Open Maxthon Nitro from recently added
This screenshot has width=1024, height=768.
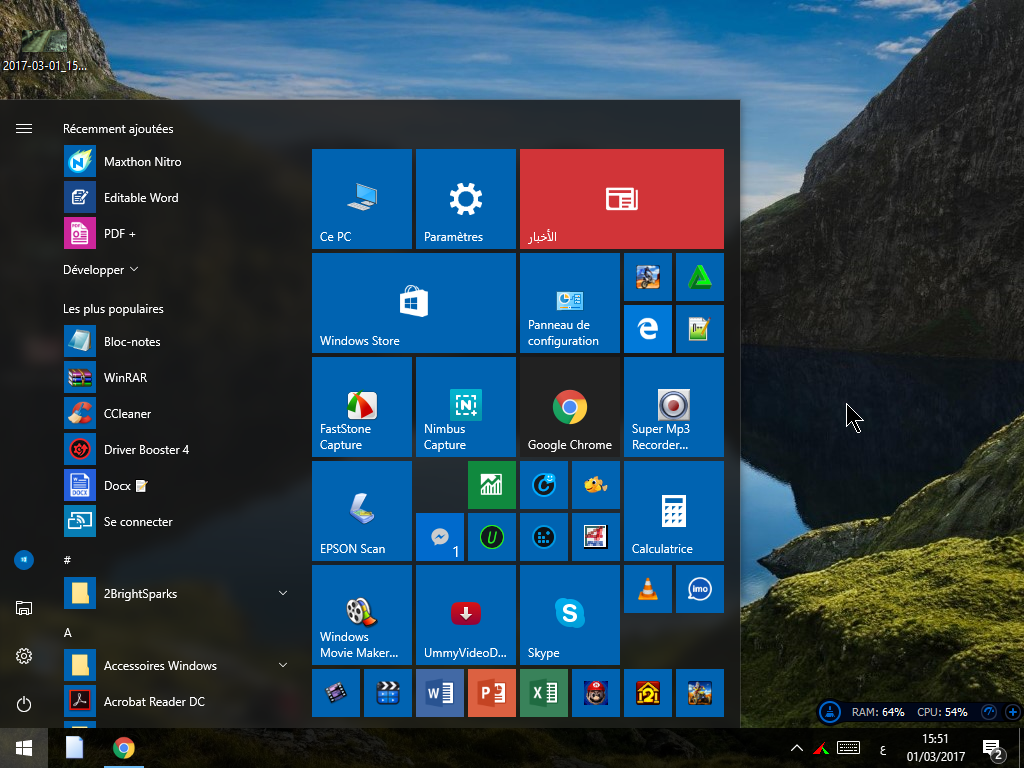[x=176, y=161]
